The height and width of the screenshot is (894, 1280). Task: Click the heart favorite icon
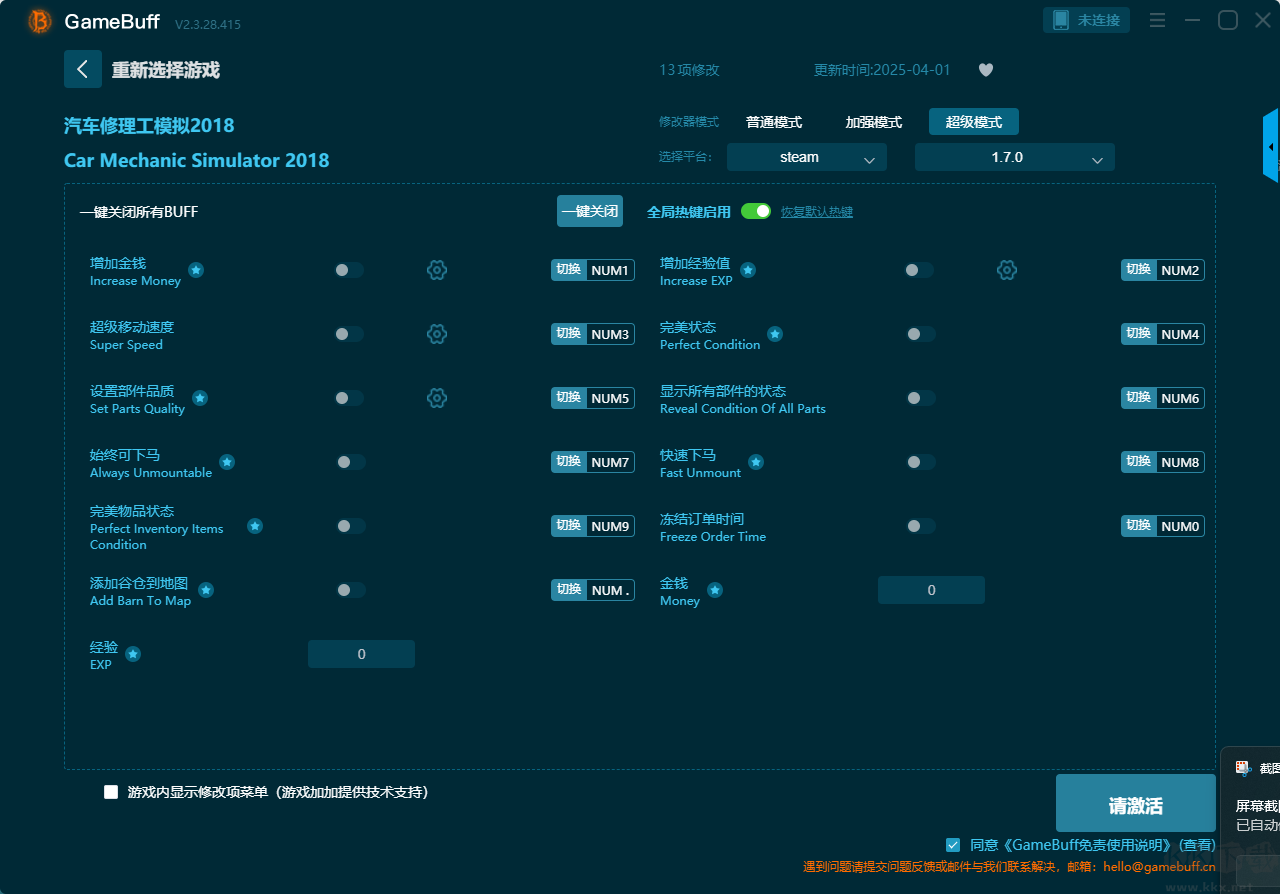click(x=986, y=70)
